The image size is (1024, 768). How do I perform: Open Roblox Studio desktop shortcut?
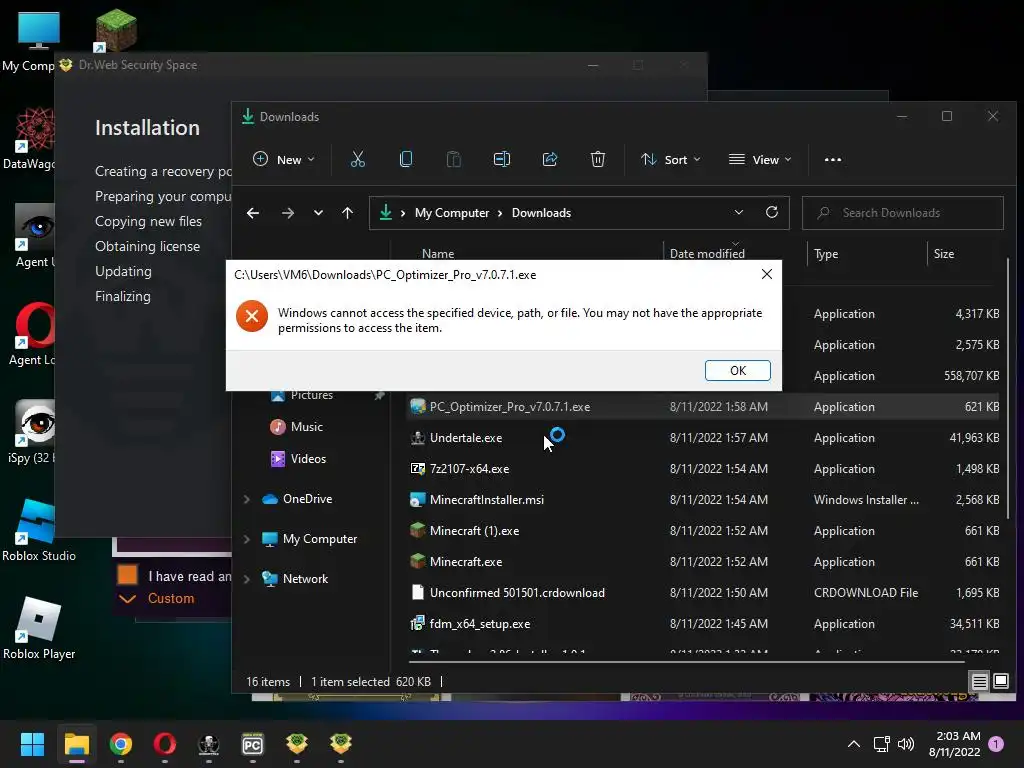39,530
